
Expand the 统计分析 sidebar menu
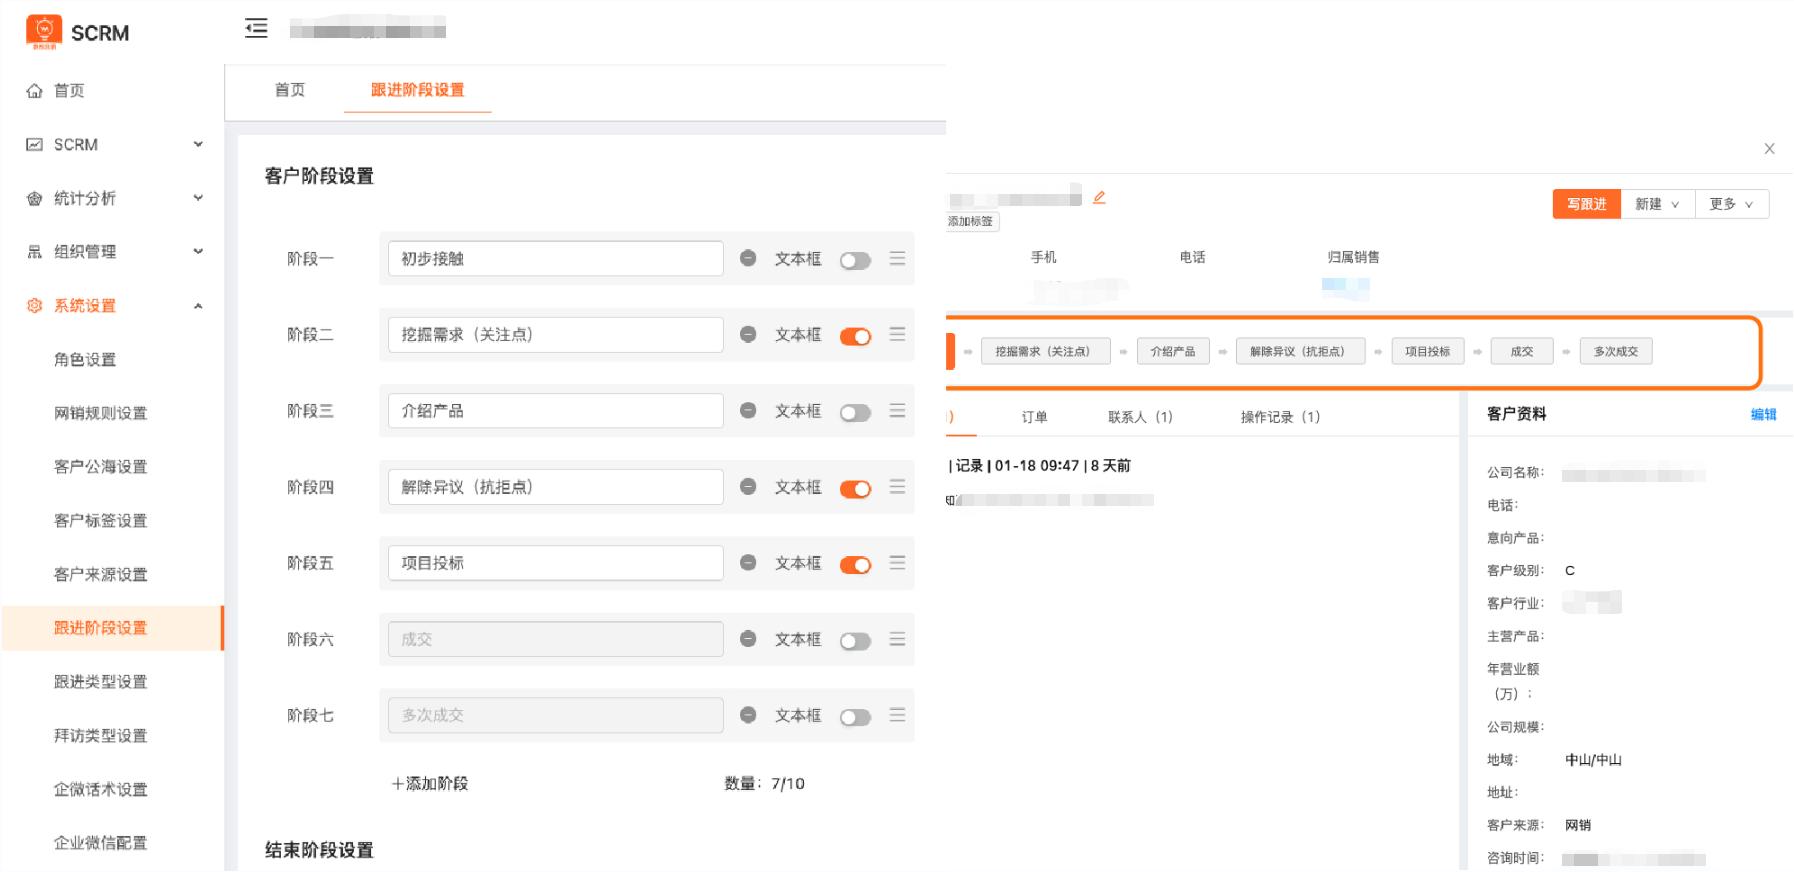tap(198, 198)
